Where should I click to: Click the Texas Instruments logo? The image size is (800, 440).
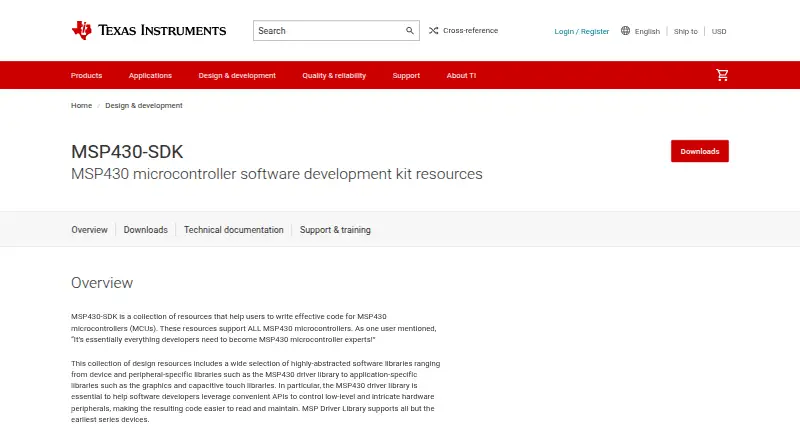tap(148, 31)
